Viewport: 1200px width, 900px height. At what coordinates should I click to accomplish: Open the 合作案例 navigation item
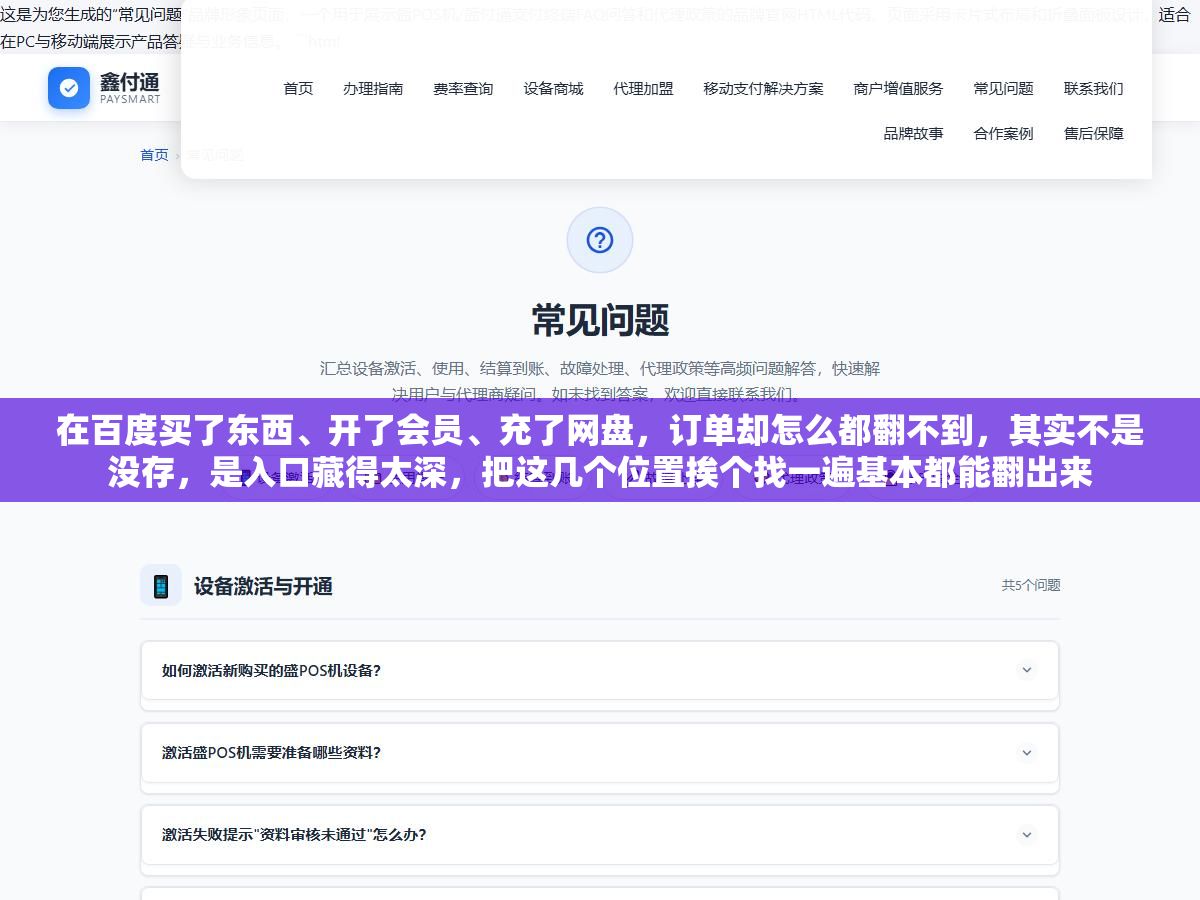1003,133
